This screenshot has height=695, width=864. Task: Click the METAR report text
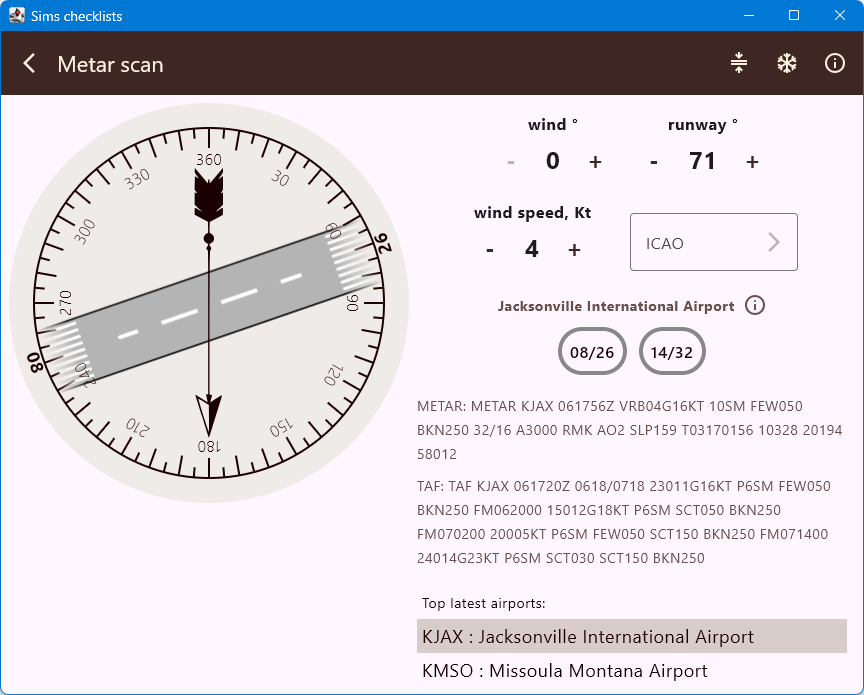click(630, 430)
